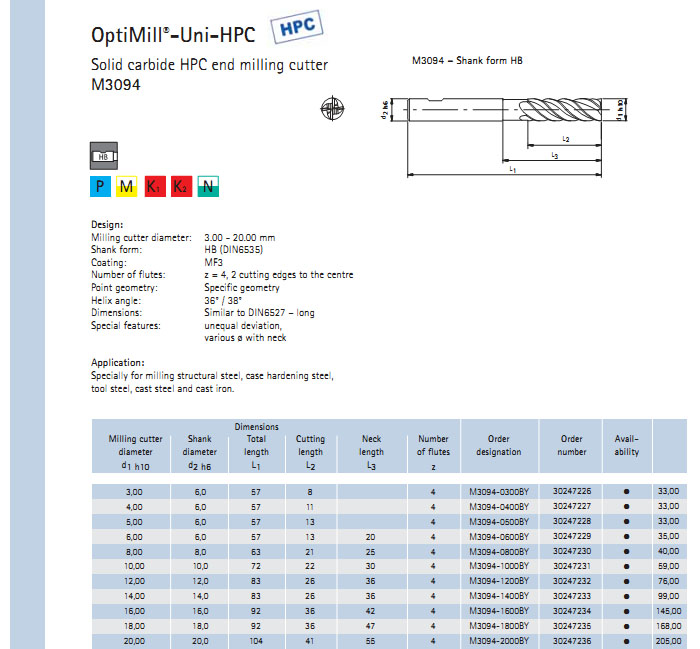700x649 pixels.
Task: Click availability dot for M3094-0800BY
Action: click(627, 551)
